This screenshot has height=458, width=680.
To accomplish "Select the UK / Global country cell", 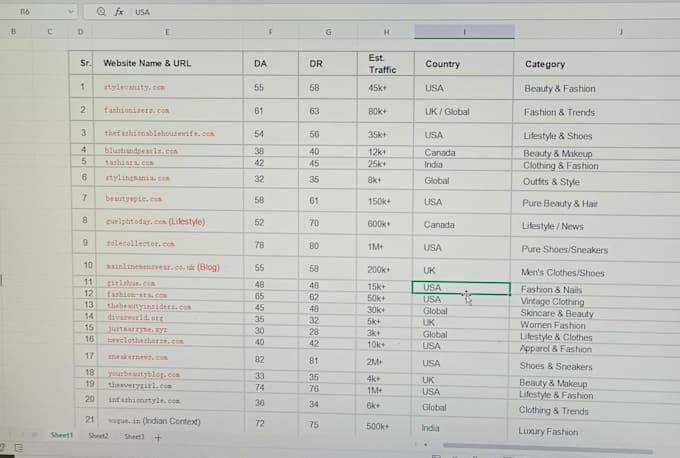I will [463, 112].
